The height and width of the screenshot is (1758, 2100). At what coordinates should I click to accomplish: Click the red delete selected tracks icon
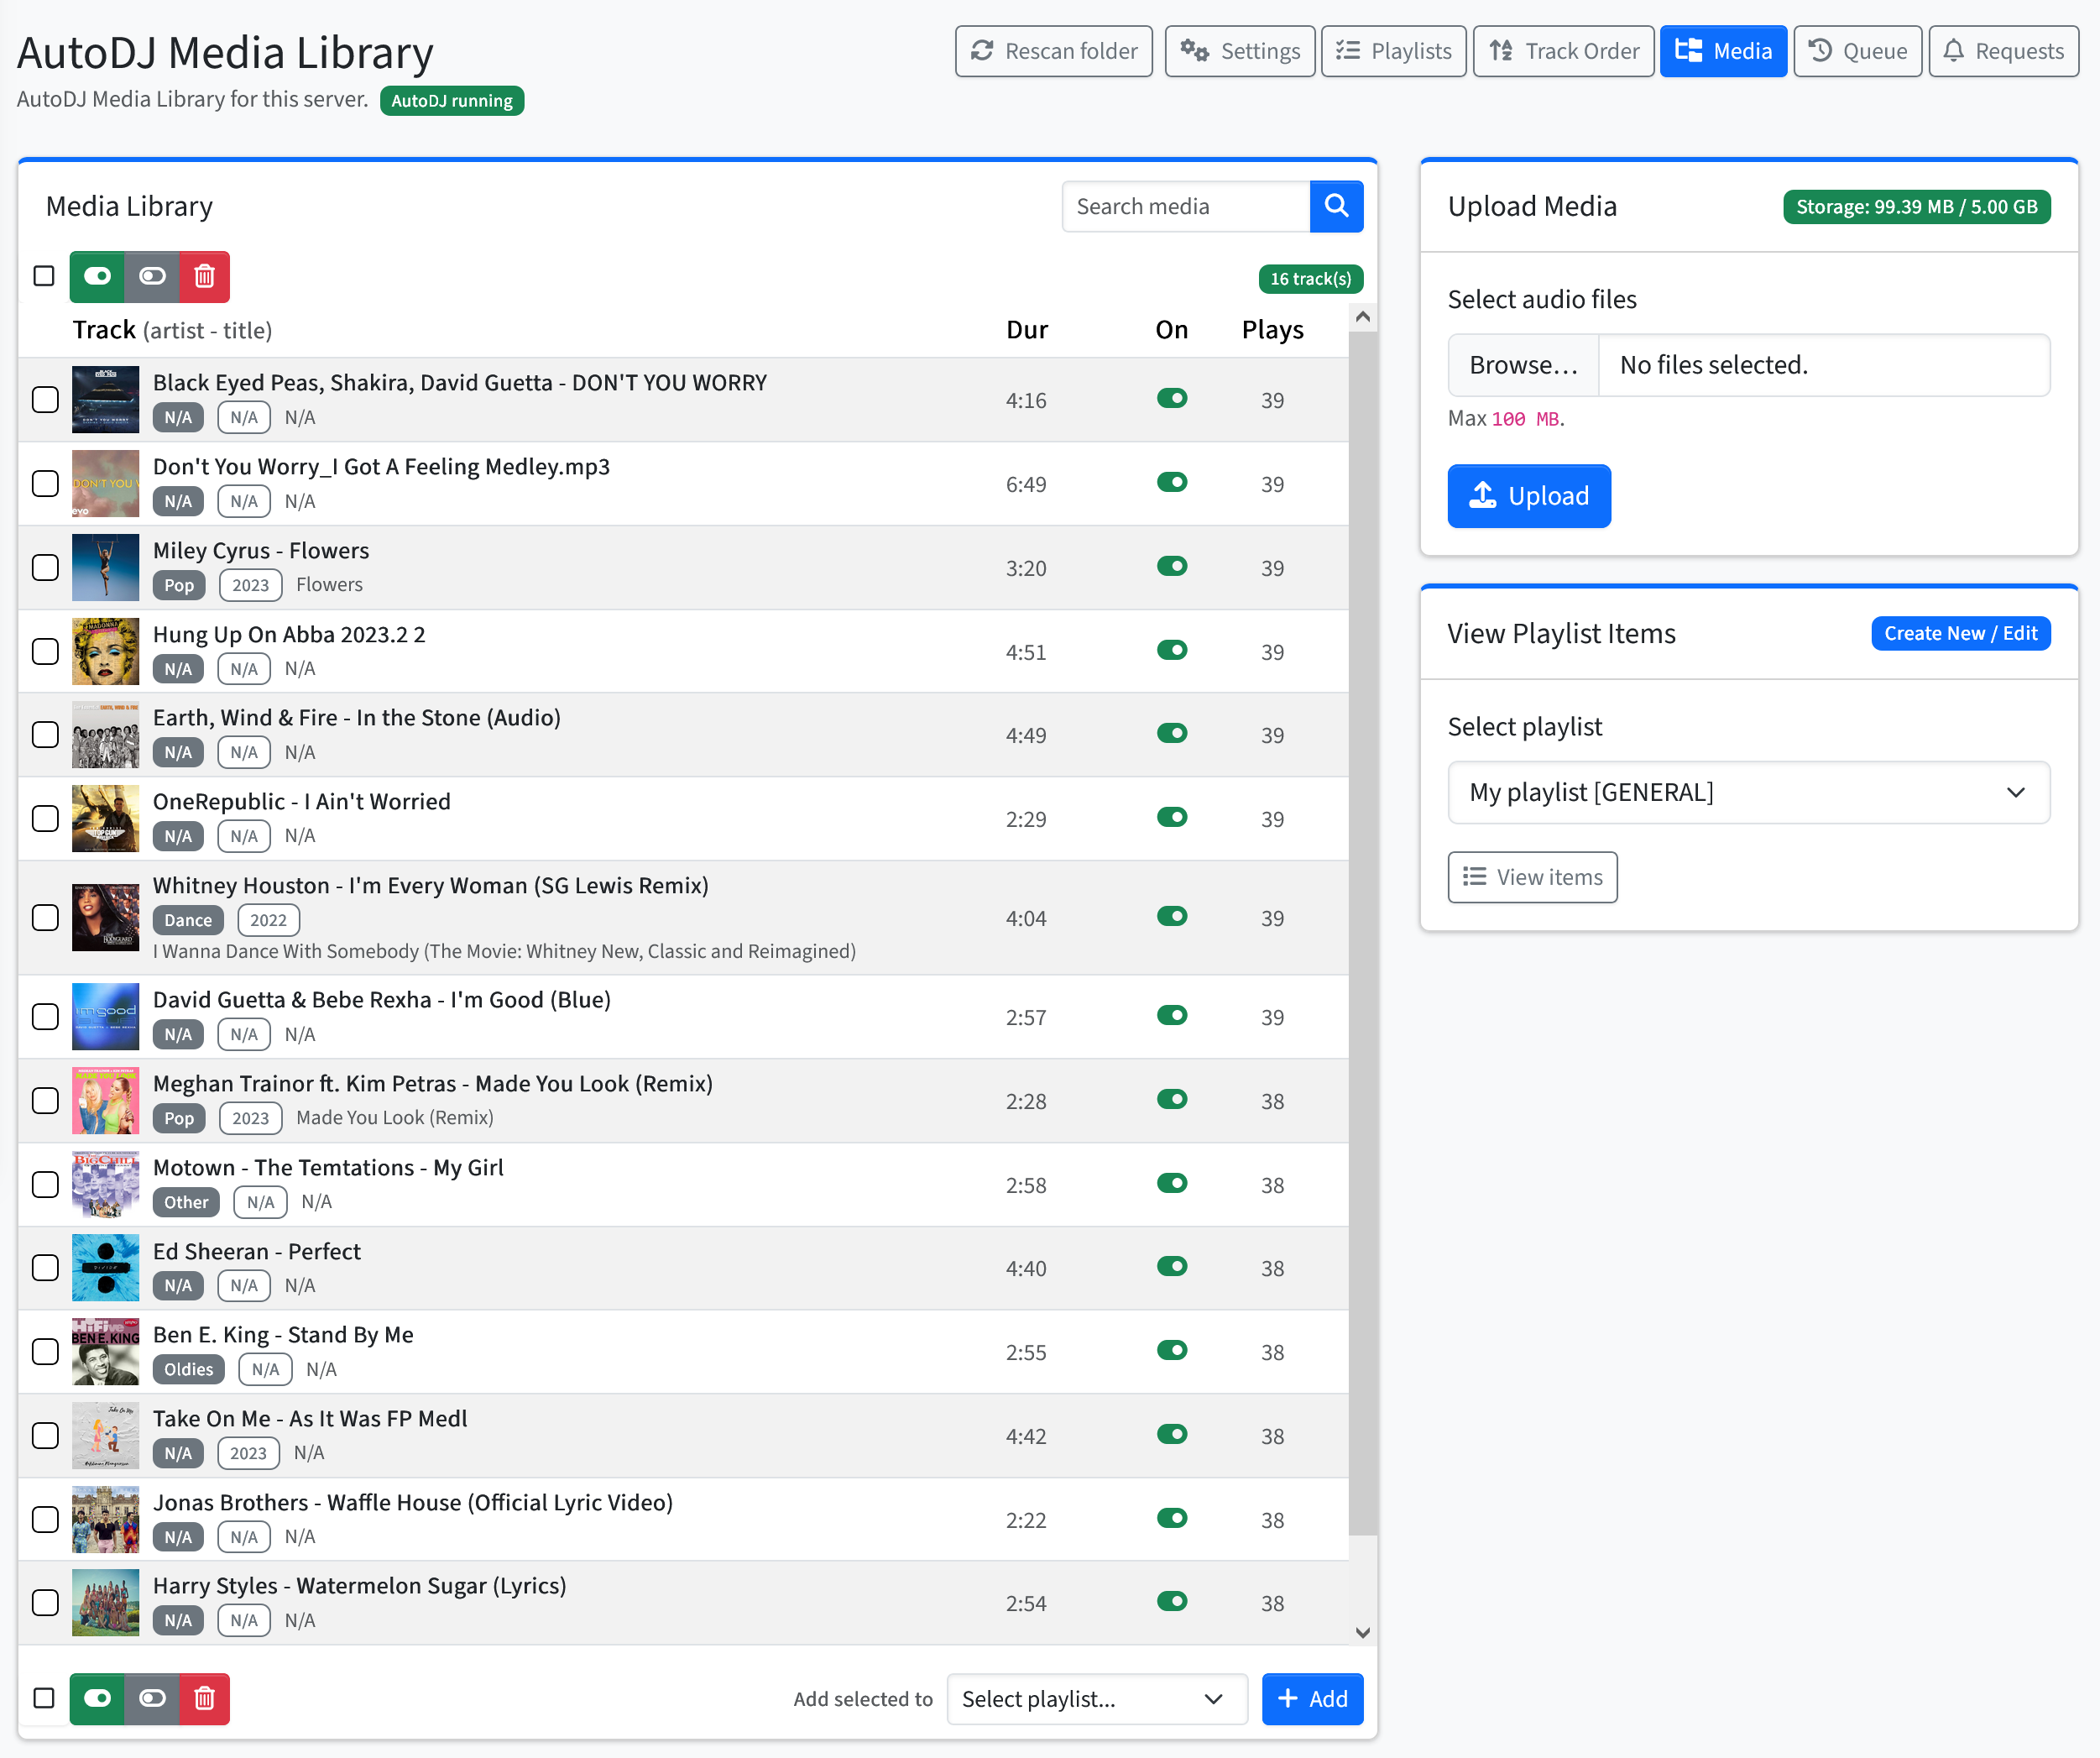coord(204,277)
